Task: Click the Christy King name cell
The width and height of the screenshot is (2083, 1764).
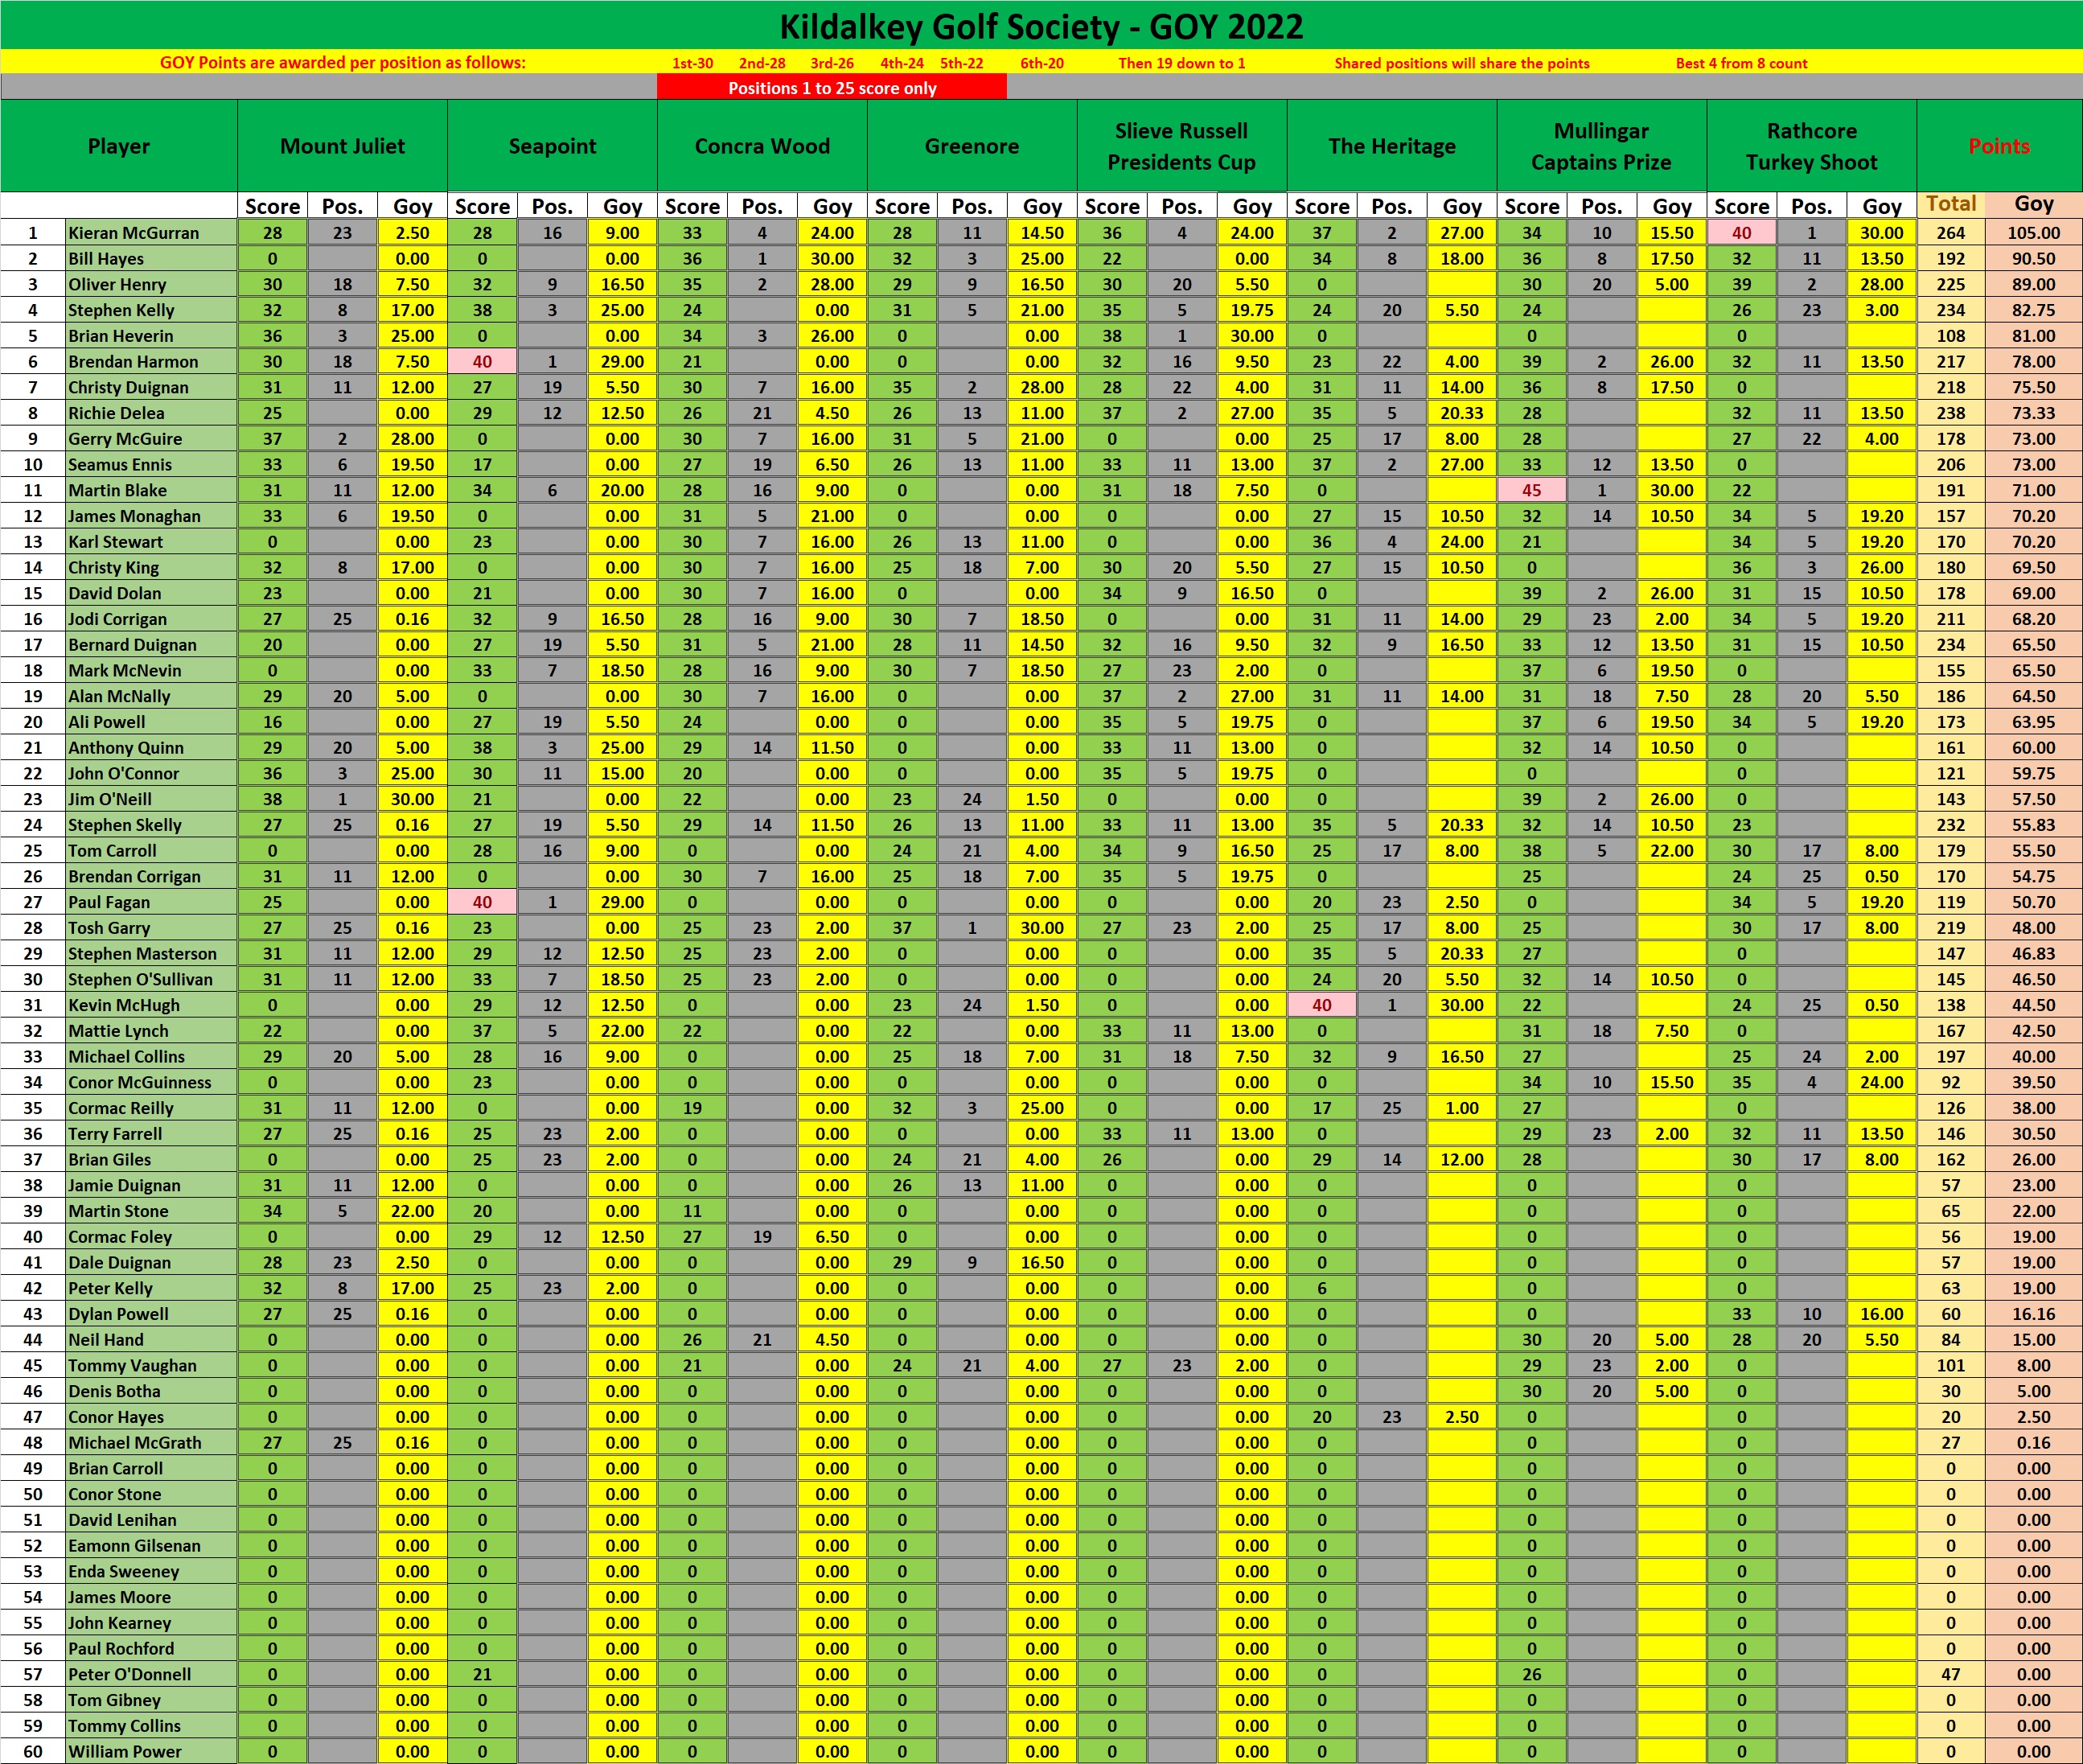Action: (151, 568)
